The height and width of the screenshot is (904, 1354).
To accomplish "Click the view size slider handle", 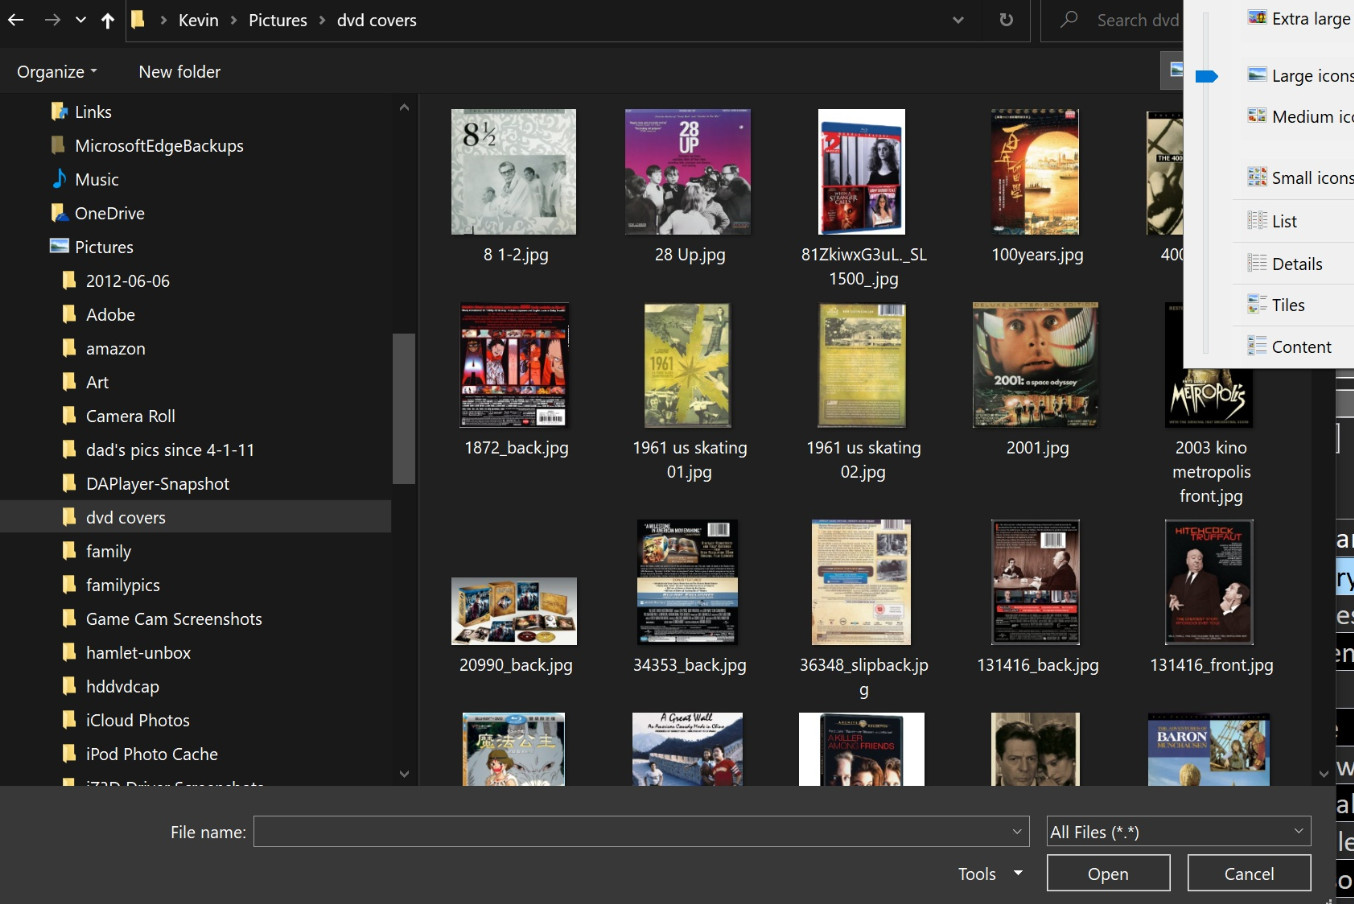I will tap(1207, 77).
